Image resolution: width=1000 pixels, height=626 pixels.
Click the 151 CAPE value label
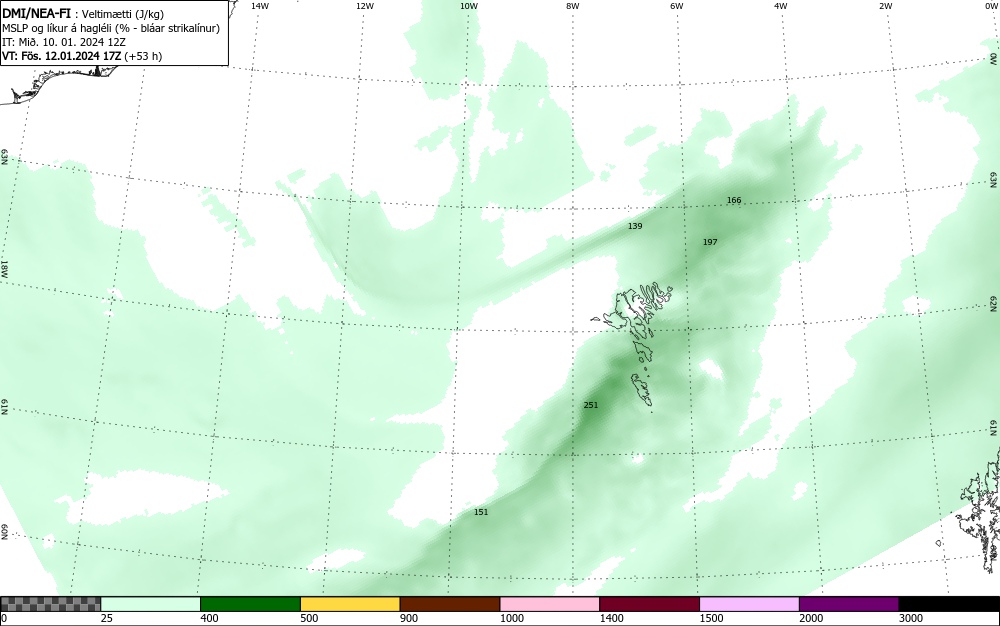(481, 512)
